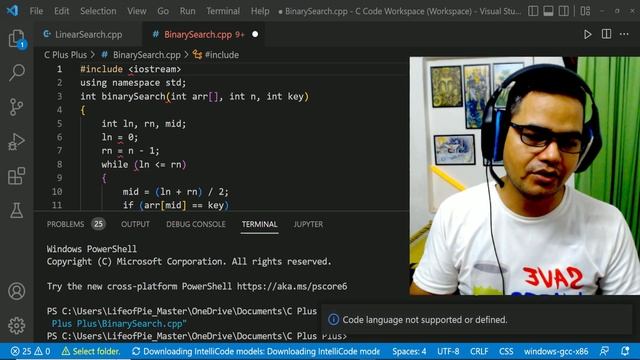Click the VS Code logo icon
640x360 pixels.
[x=12, y=10]
